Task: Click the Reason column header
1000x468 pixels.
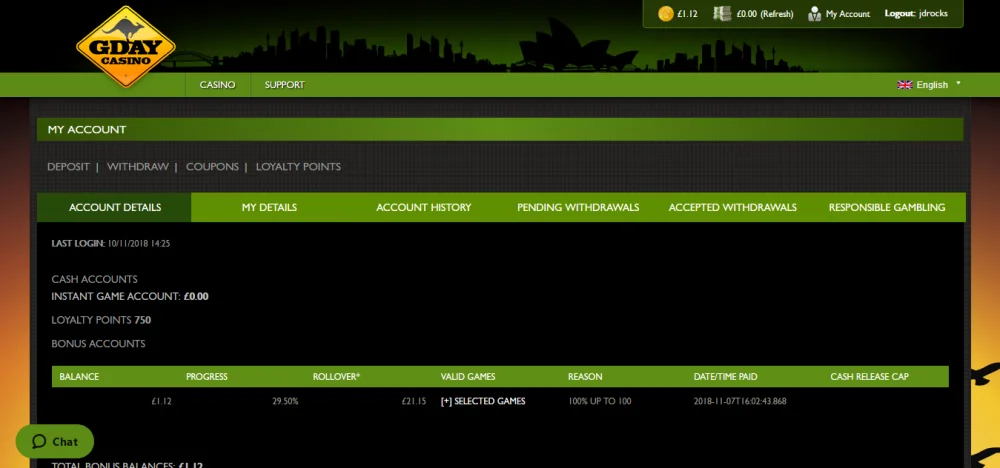Action: click(585, 377)
